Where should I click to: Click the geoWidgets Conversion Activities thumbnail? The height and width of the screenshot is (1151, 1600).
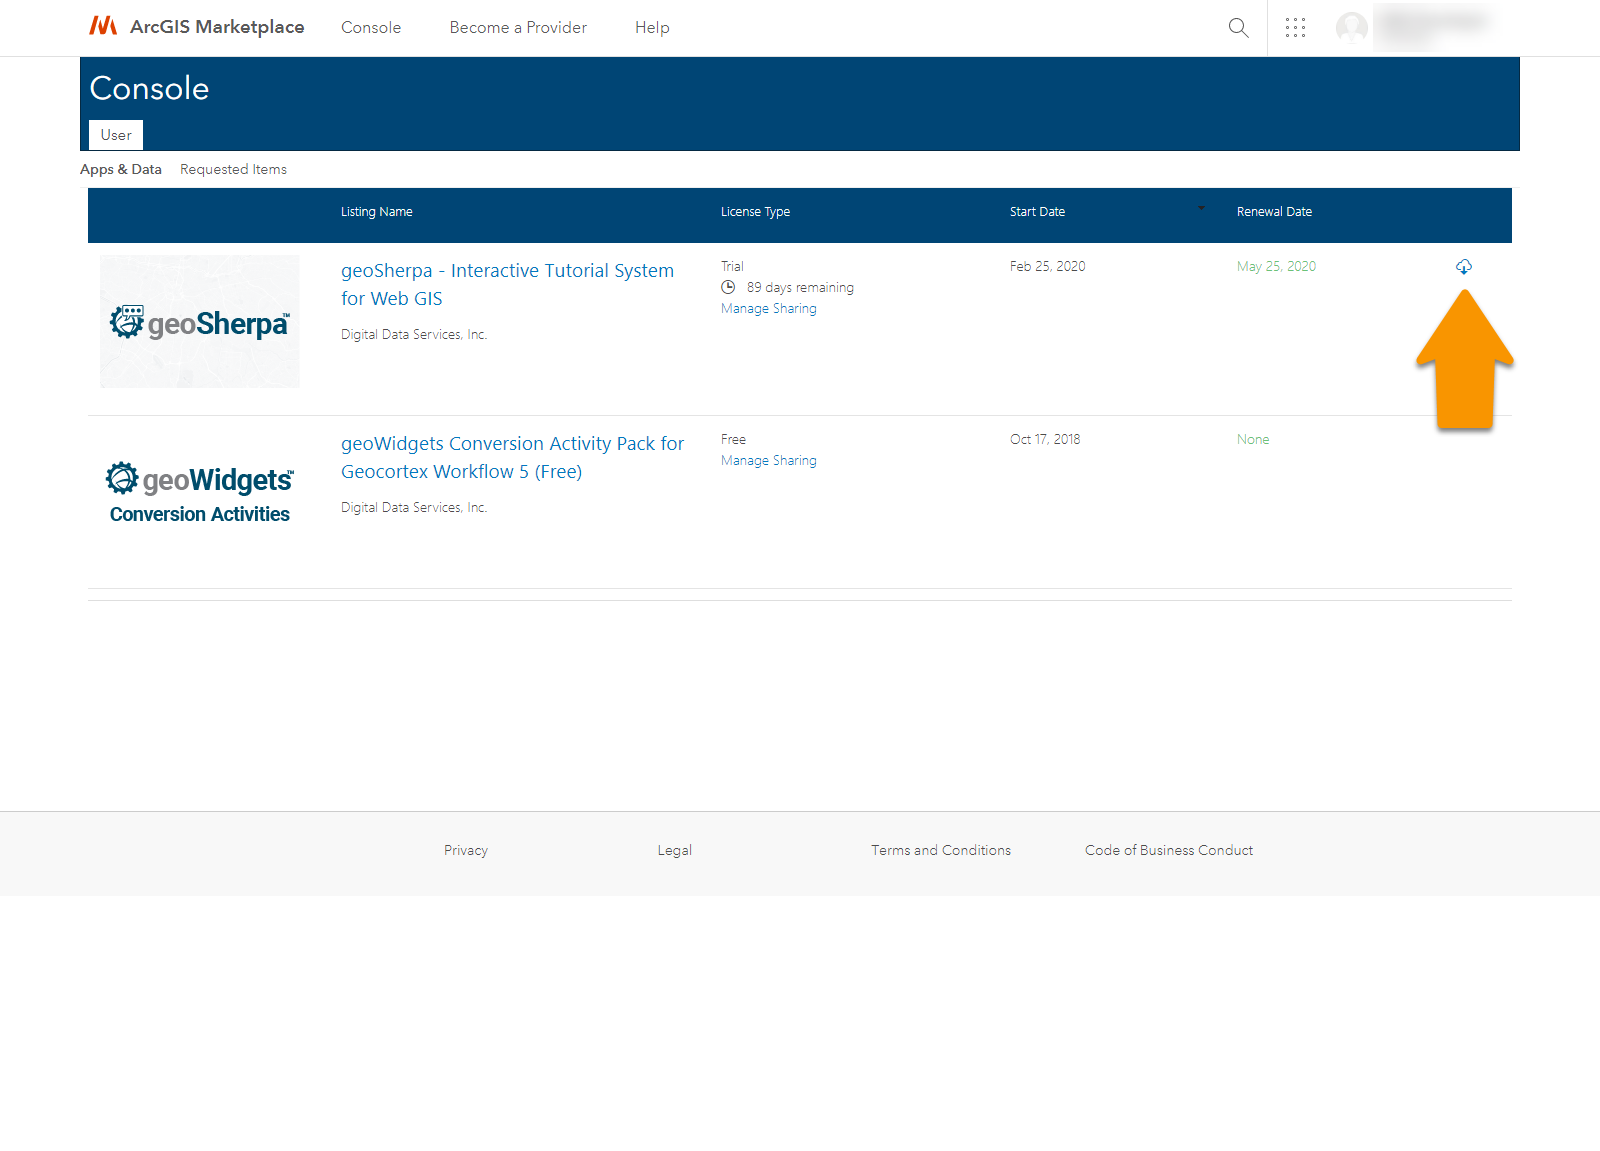coord(200,494)
